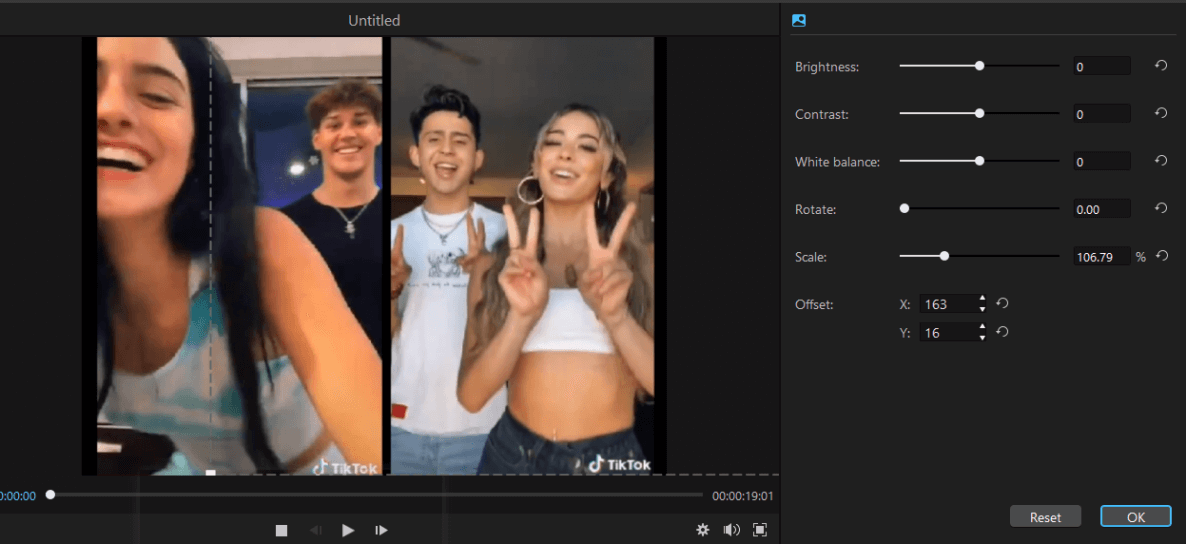Screen dimensions: 1186x544
Task: Step forward to the next frame
Action: point(382,530)
